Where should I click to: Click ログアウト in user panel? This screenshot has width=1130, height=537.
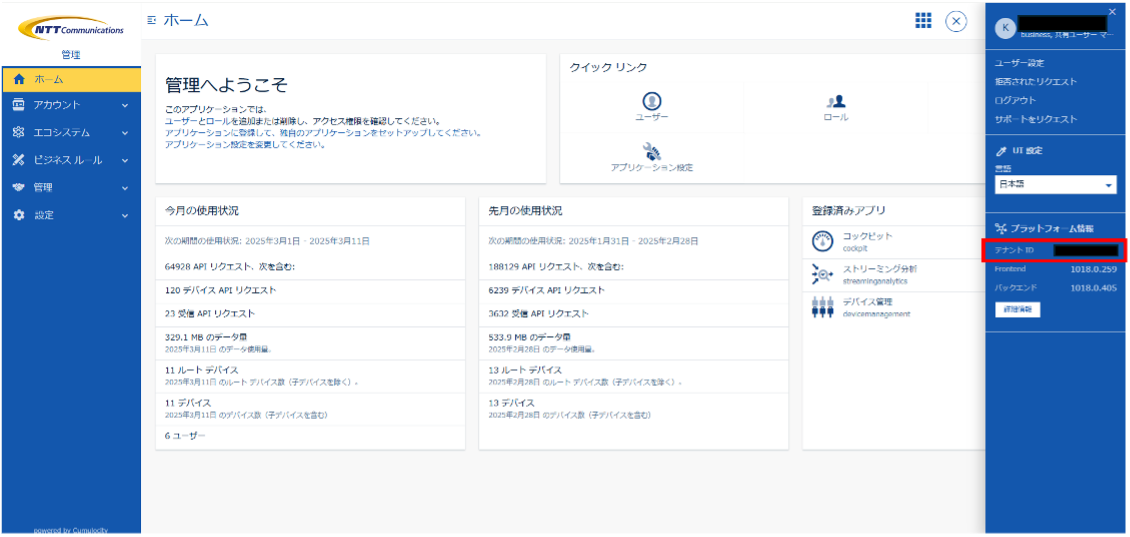(x=1015, y=100)
